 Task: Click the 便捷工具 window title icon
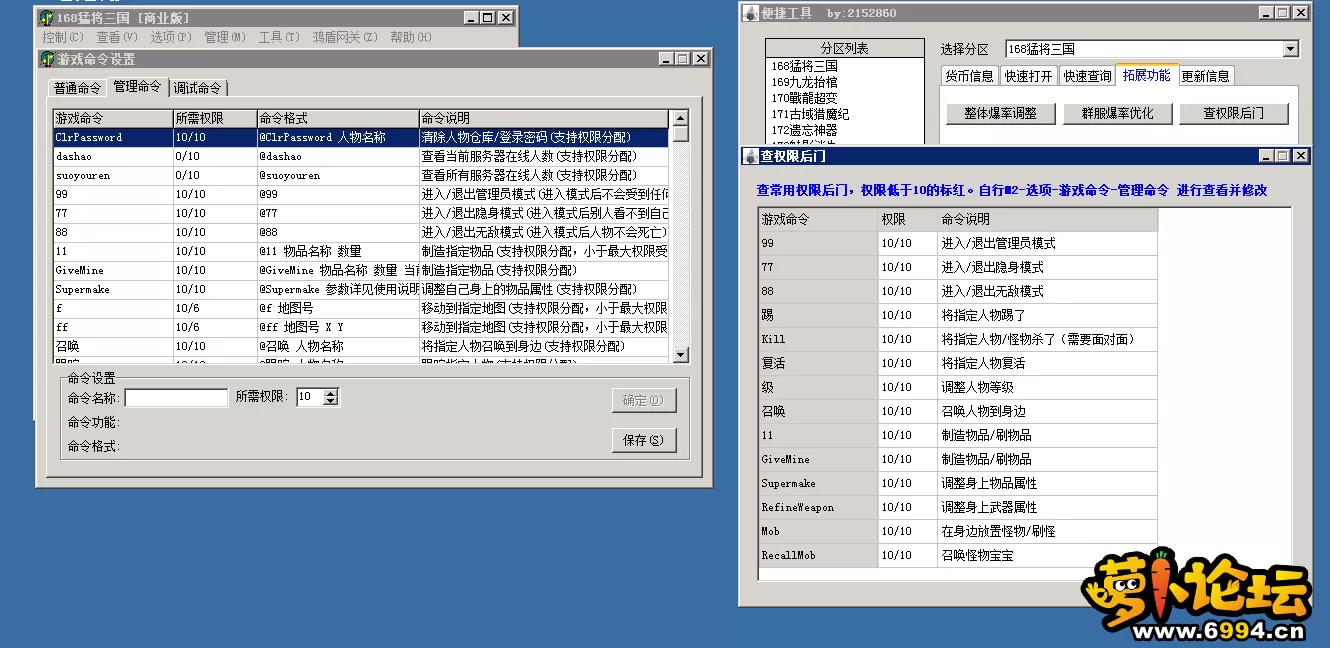[751, 13]
